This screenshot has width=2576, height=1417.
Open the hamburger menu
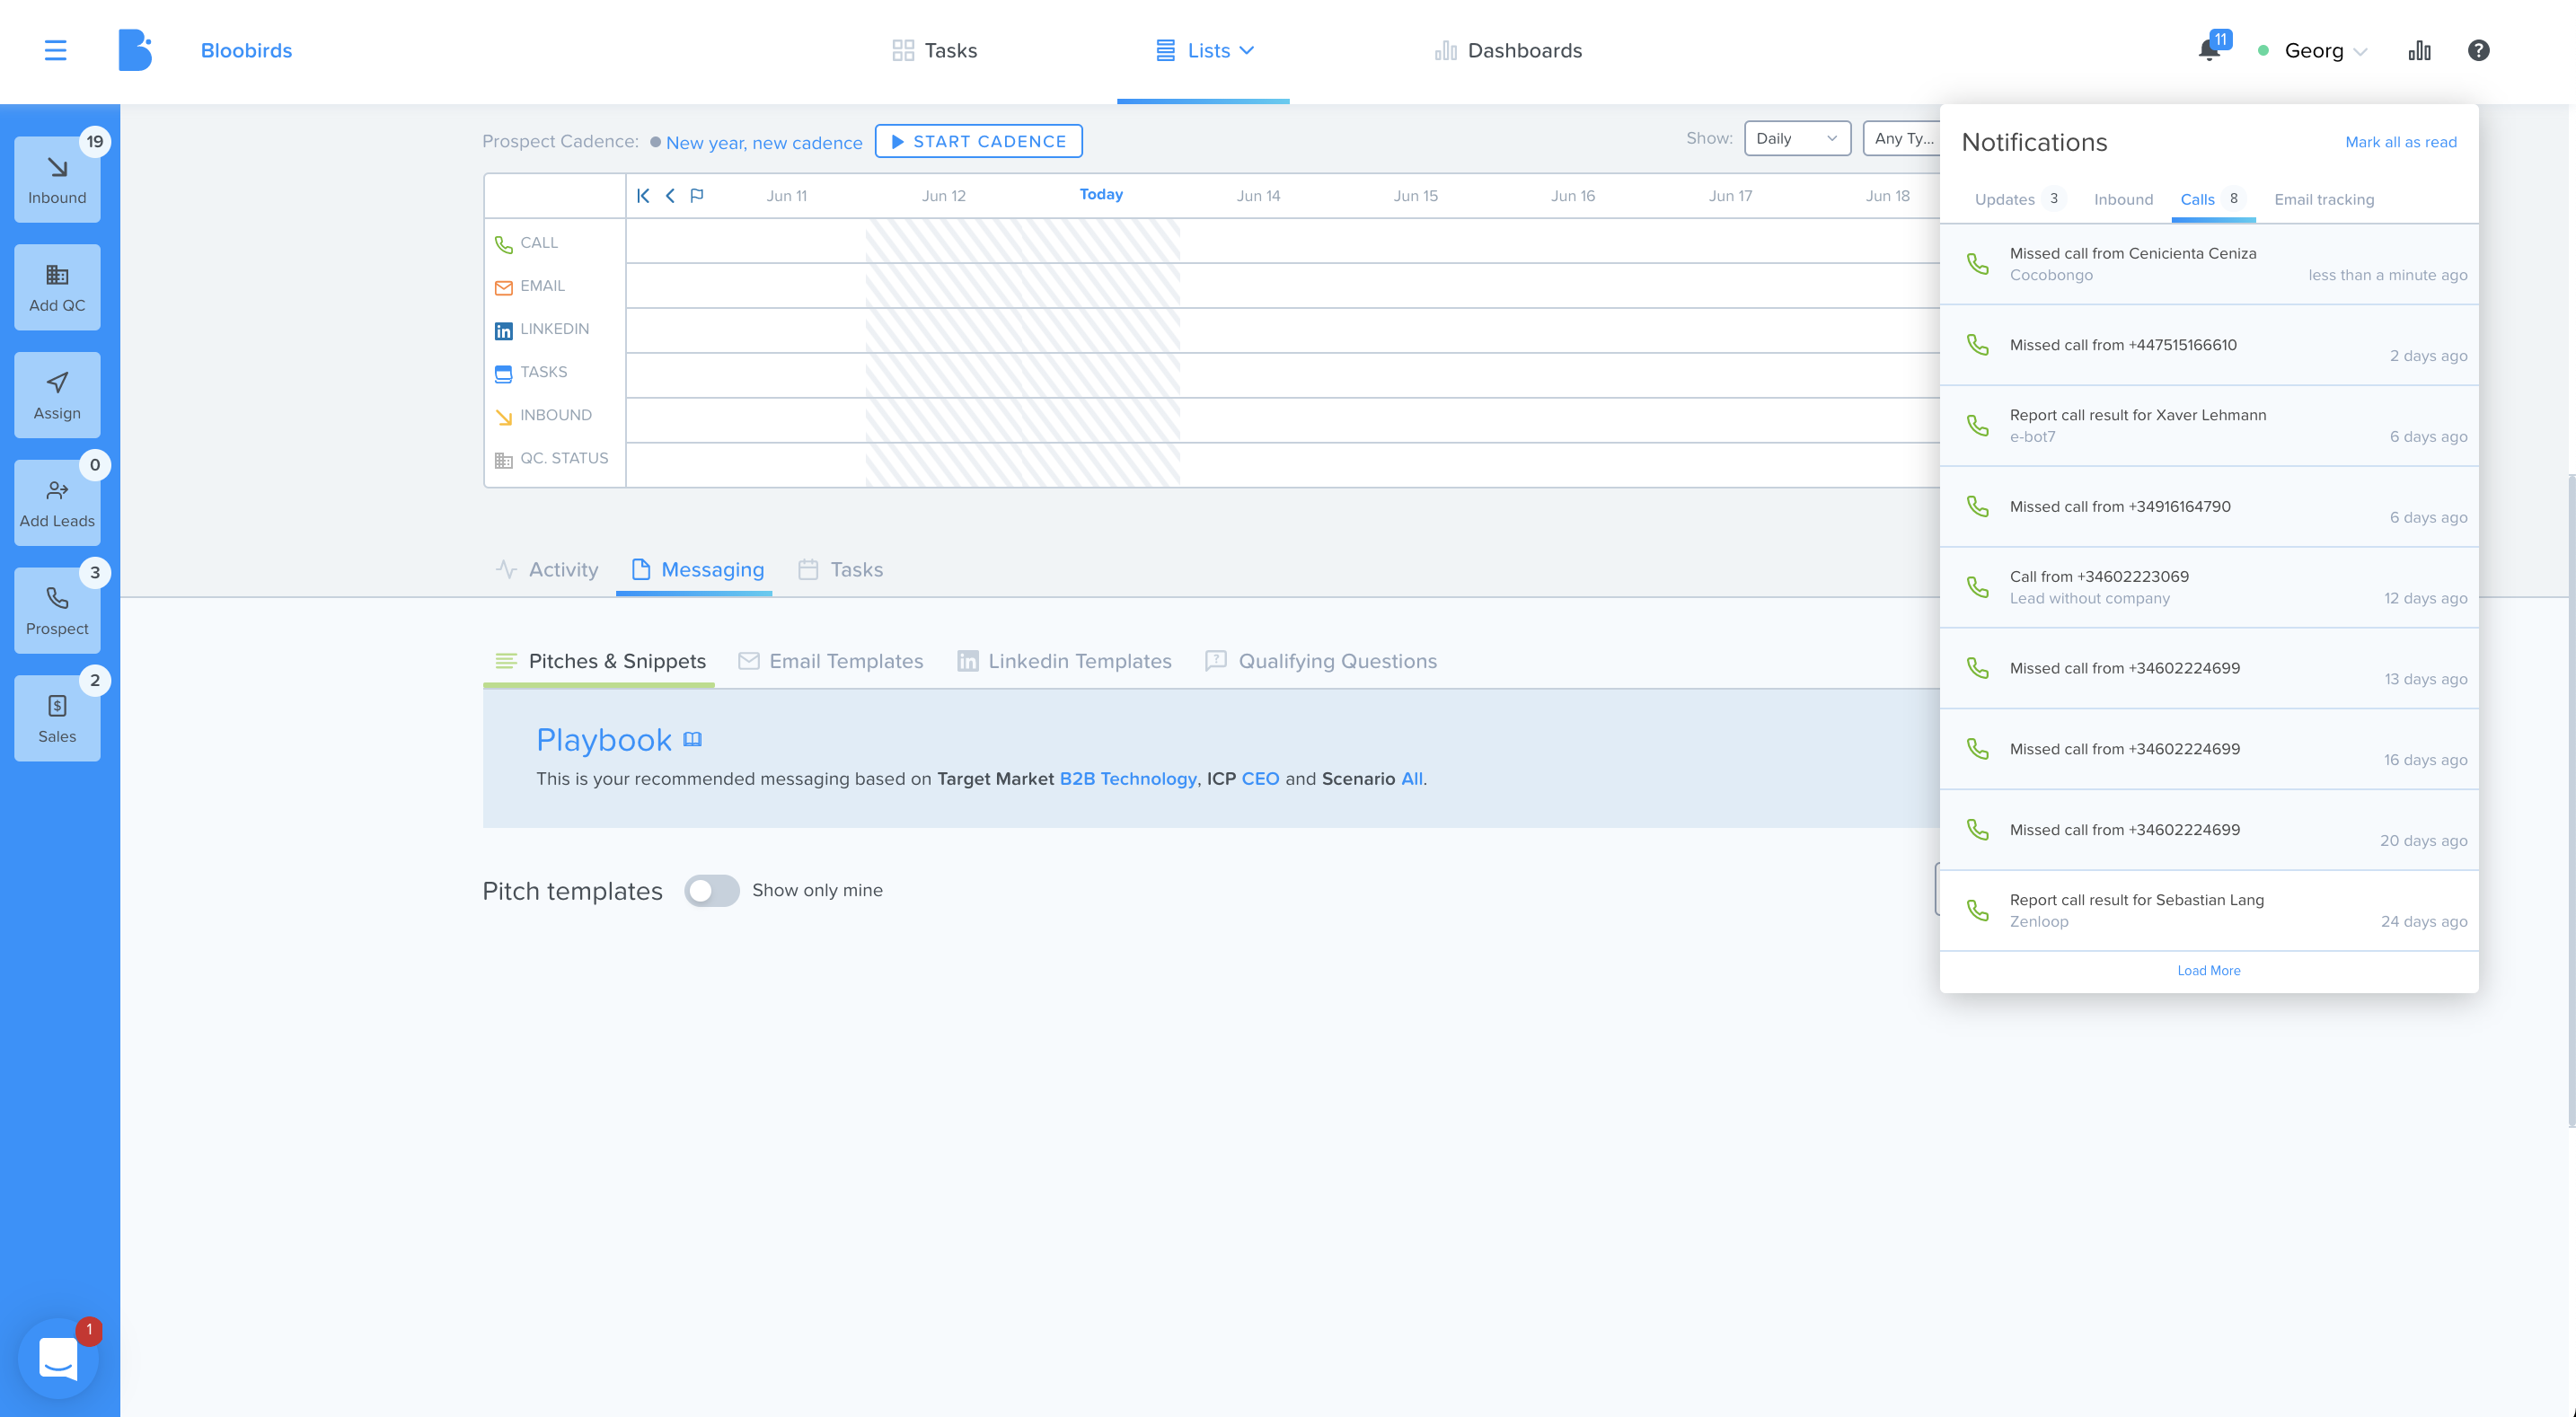click(x=55, y=50)
